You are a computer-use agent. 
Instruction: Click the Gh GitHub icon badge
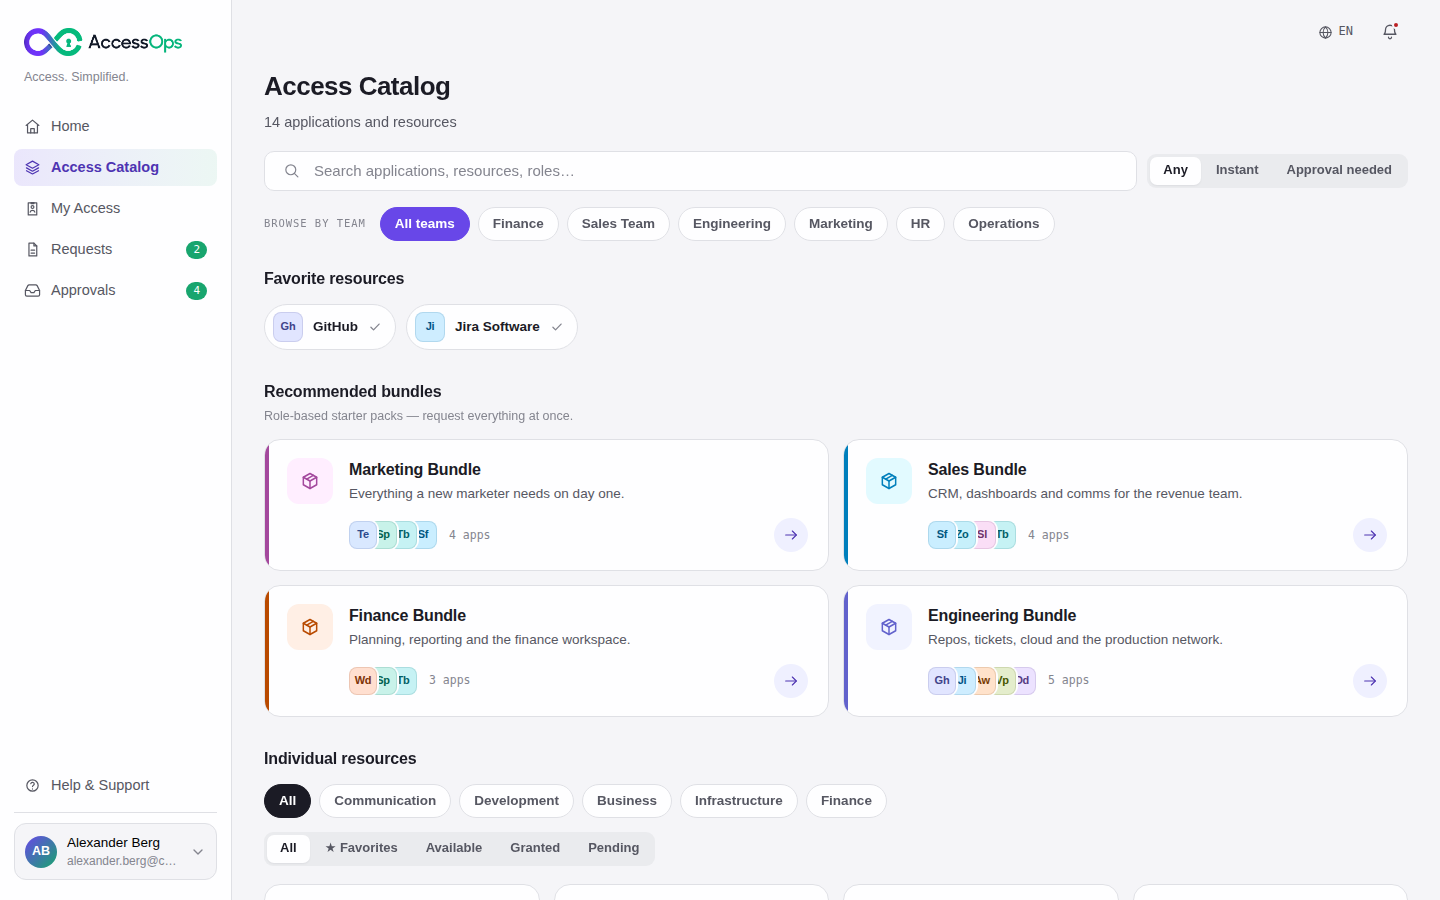pos(288,327)
